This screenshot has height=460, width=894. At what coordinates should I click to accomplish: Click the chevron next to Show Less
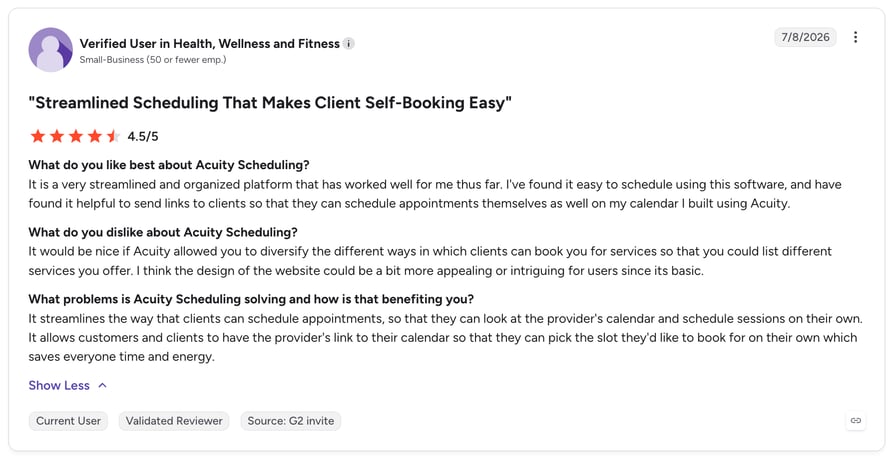click(x=103, y=385)
